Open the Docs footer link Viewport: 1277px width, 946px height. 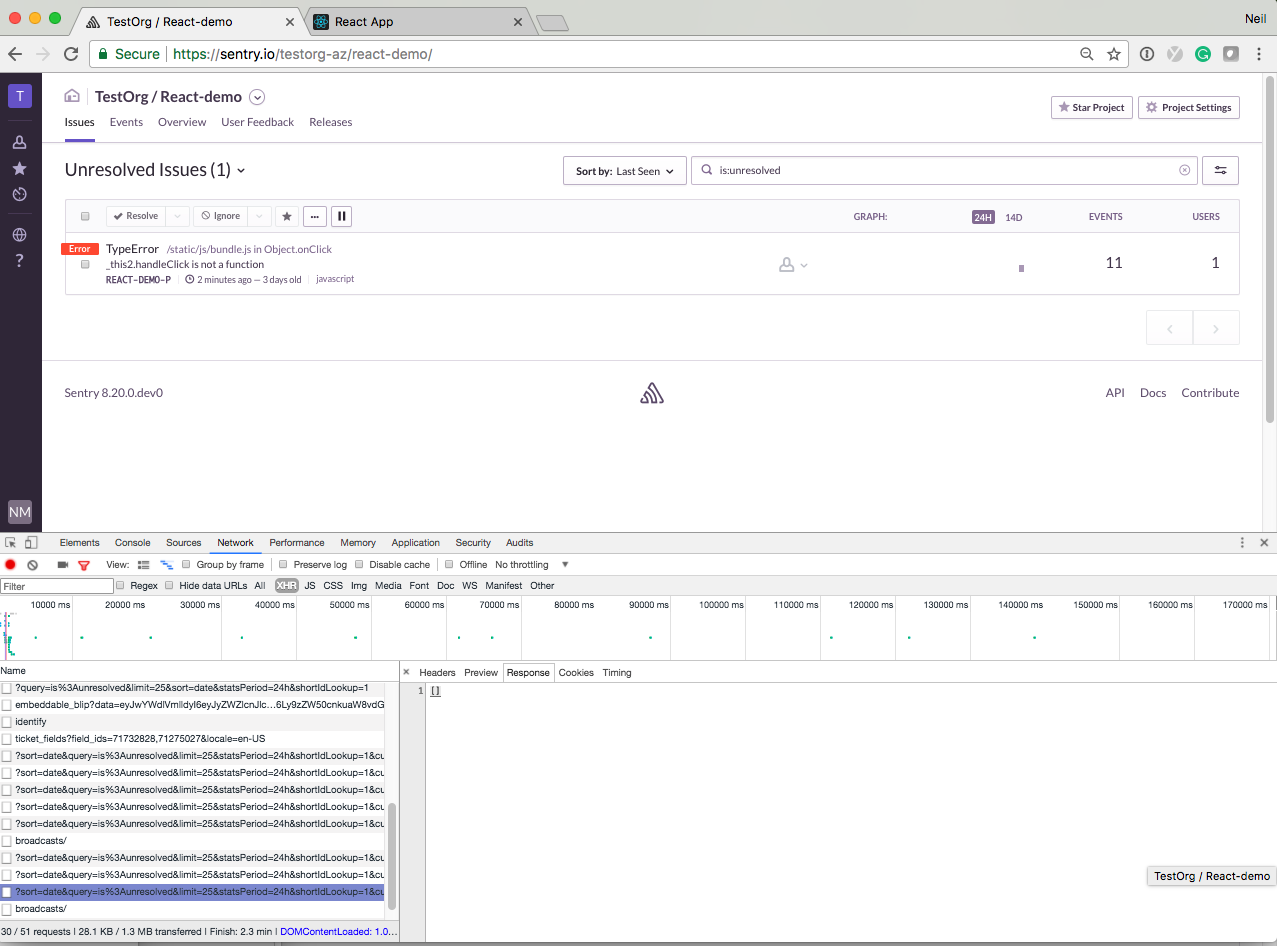[1153, 393]
